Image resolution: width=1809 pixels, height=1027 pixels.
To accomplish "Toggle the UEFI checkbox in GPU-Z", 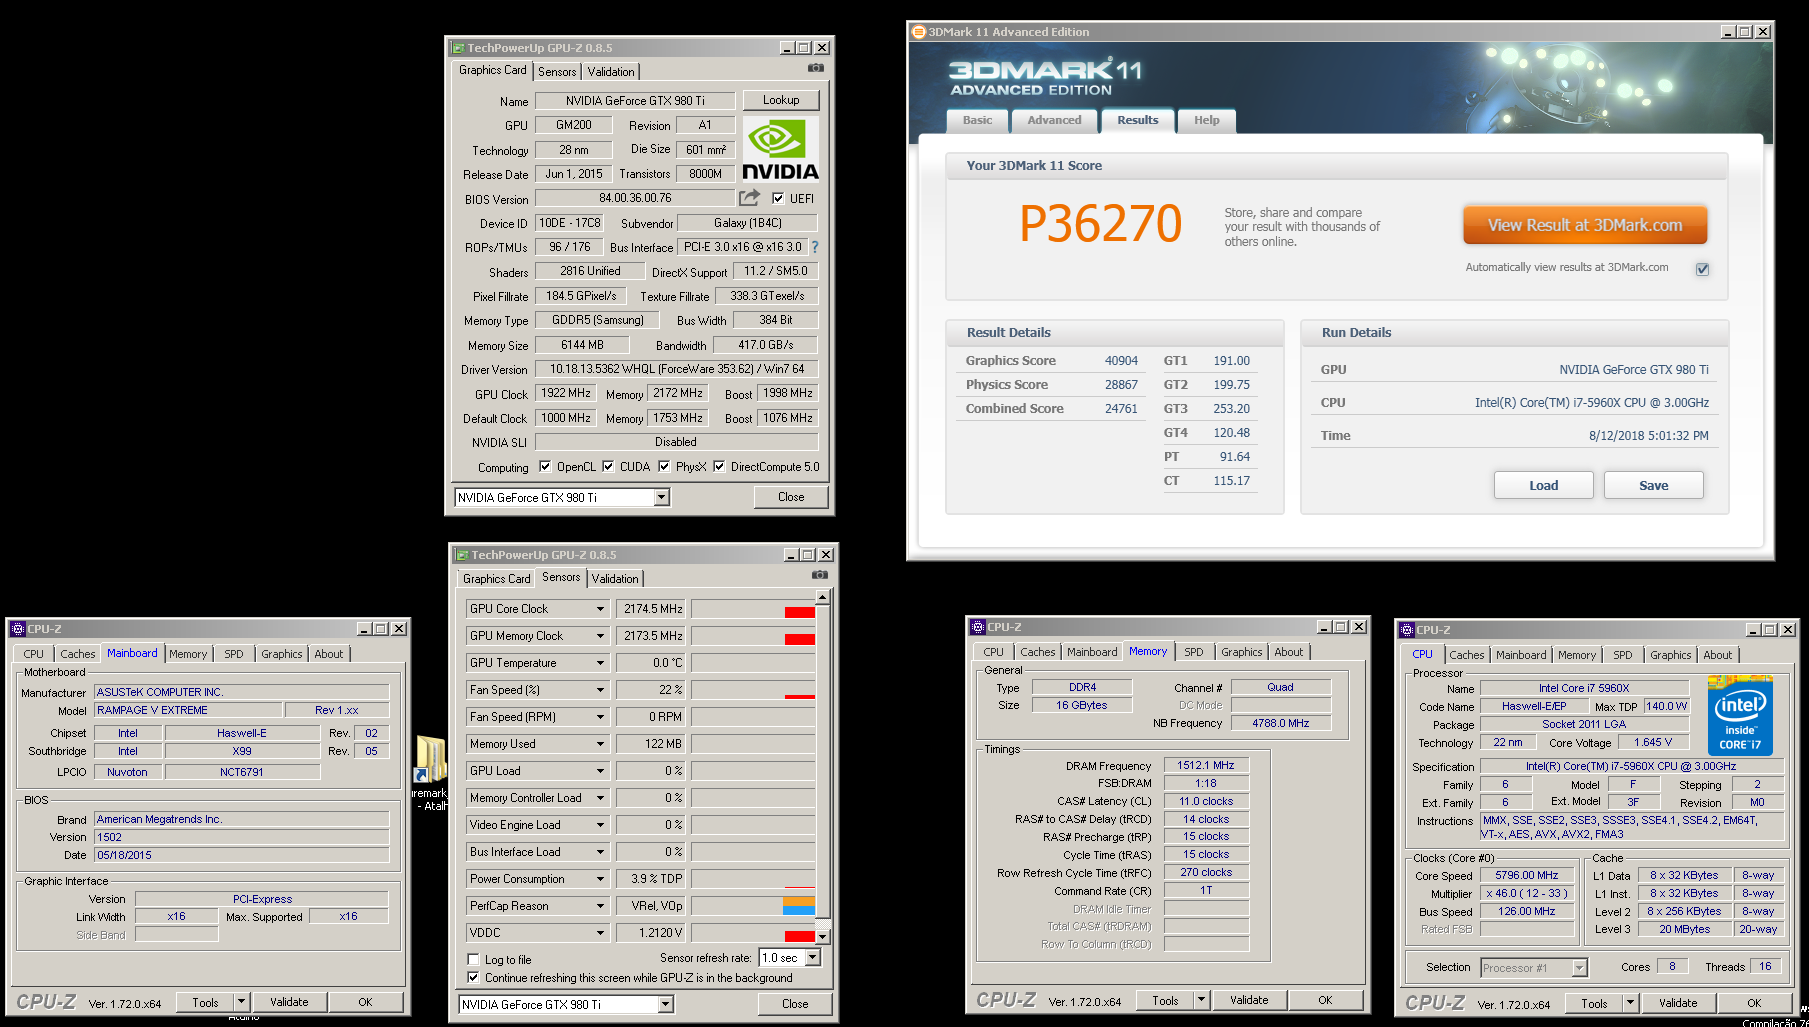I will pyautogui.click(x=778, y=198).
